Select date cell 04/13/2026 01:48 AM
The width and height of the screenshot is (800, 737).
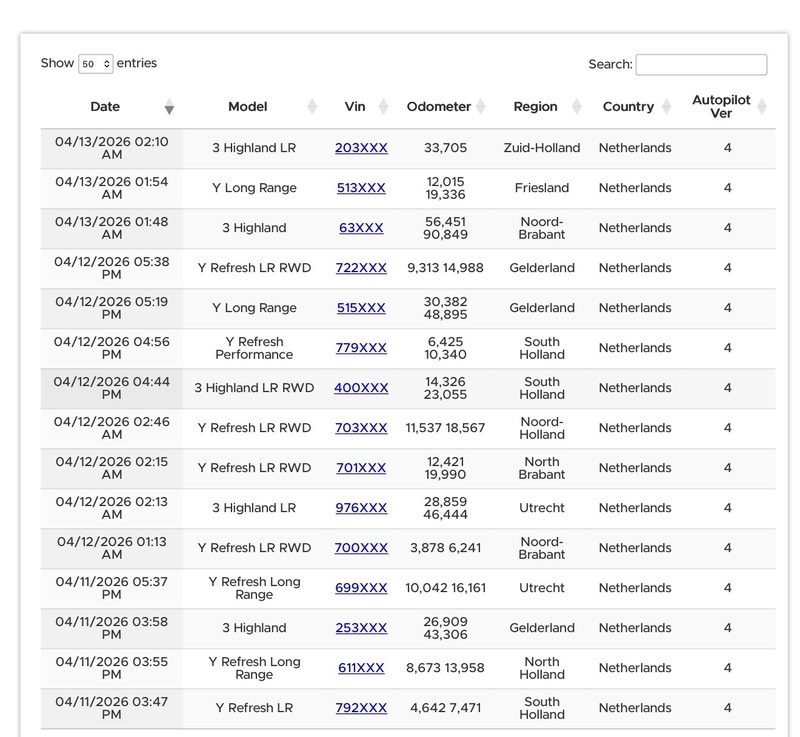(112, 228)
